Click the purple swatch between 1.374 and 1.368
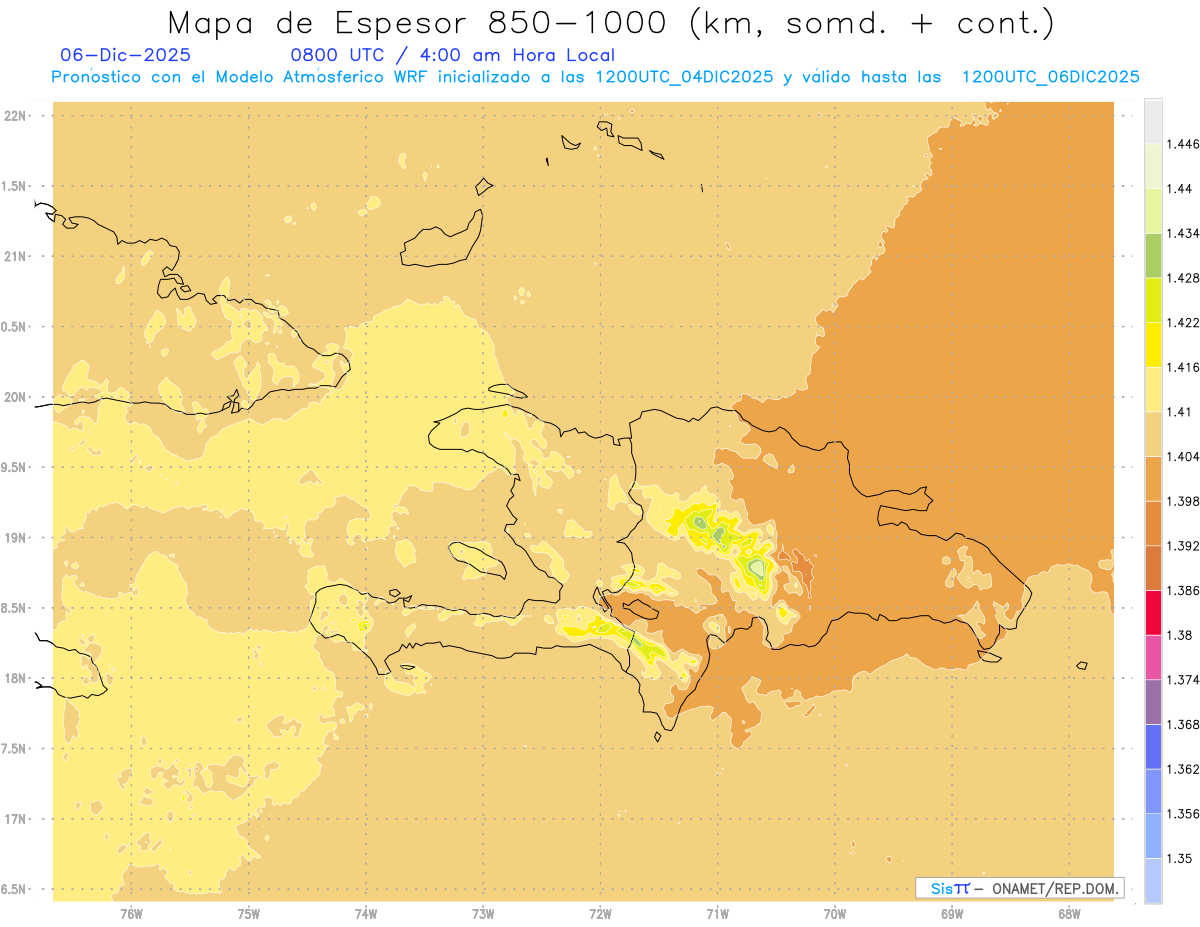1200x927 pixels. click(x=1153, y=702)
